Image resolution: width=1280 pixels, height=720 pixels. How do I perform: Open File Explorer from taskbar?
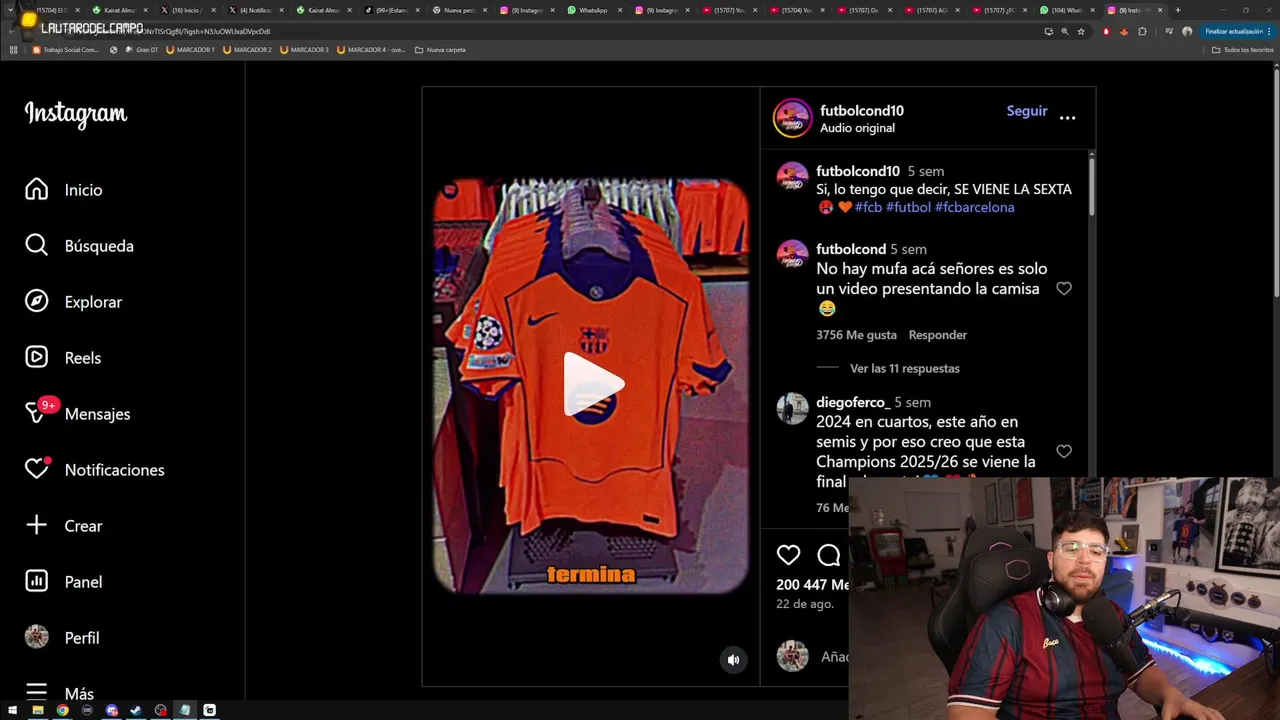point(37,710)
